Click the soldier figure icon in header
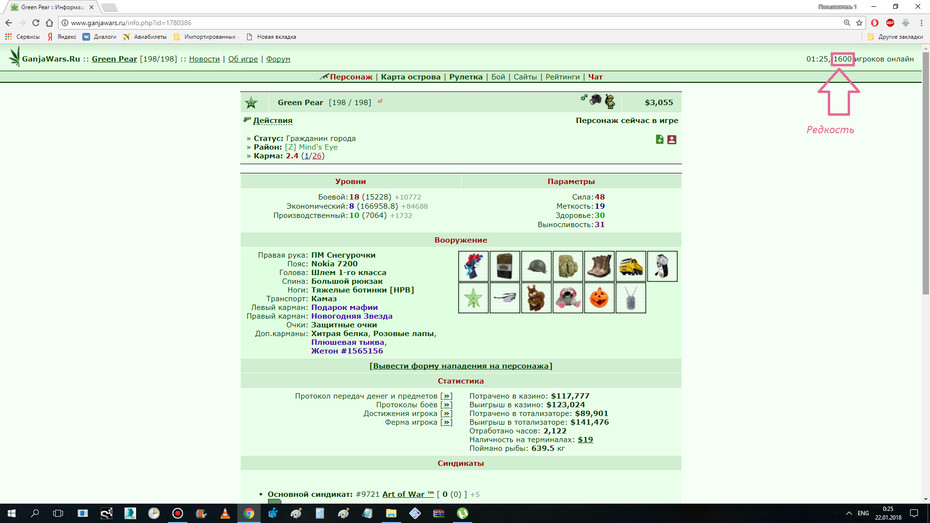This screenshot has height=523, width=930. coord(610,101)
